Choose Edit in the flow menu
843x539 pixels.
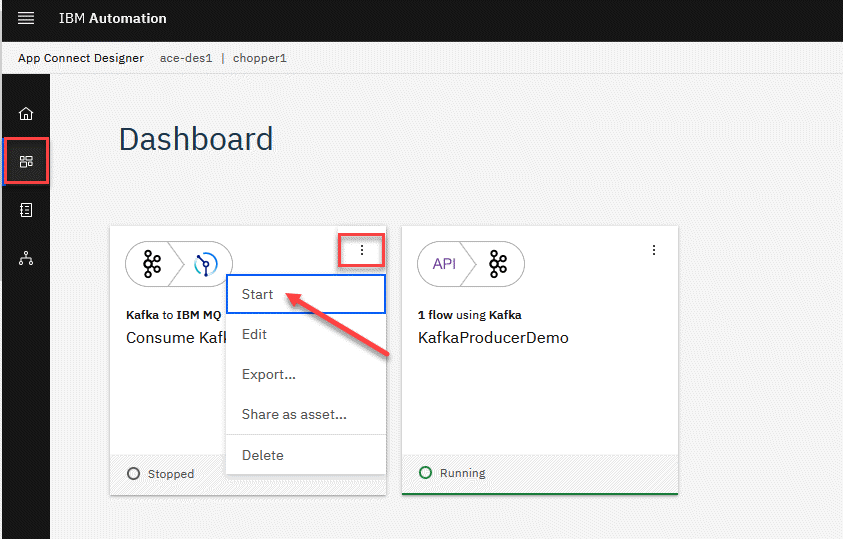pos(254,334)
